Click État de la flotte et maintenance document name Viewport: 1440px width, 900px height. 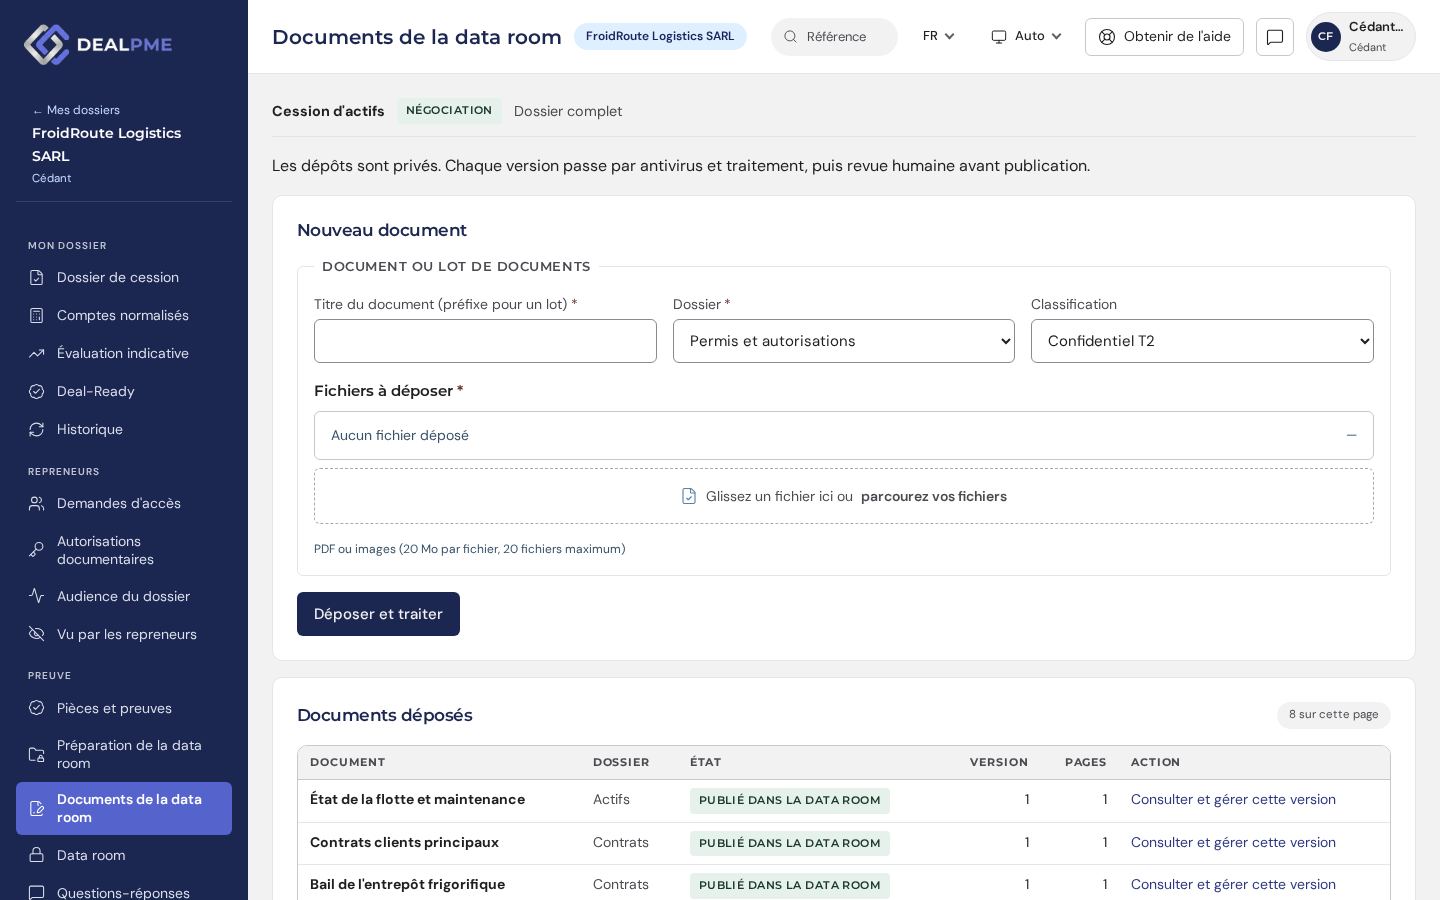coord(417,799)
